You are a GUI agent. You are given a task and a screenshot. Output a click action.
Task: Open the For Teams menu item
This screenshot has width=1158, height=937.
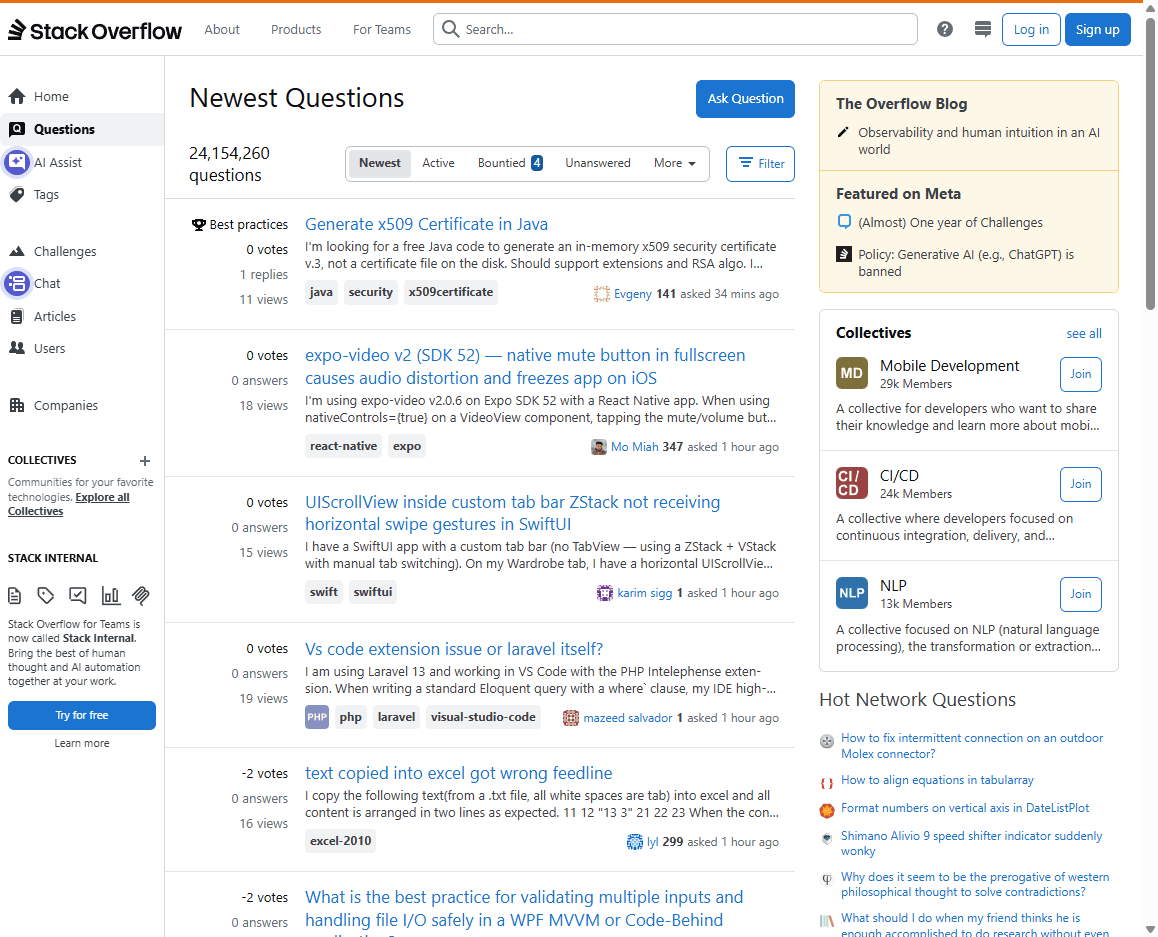pyautogui.click(x=382, y=30)
